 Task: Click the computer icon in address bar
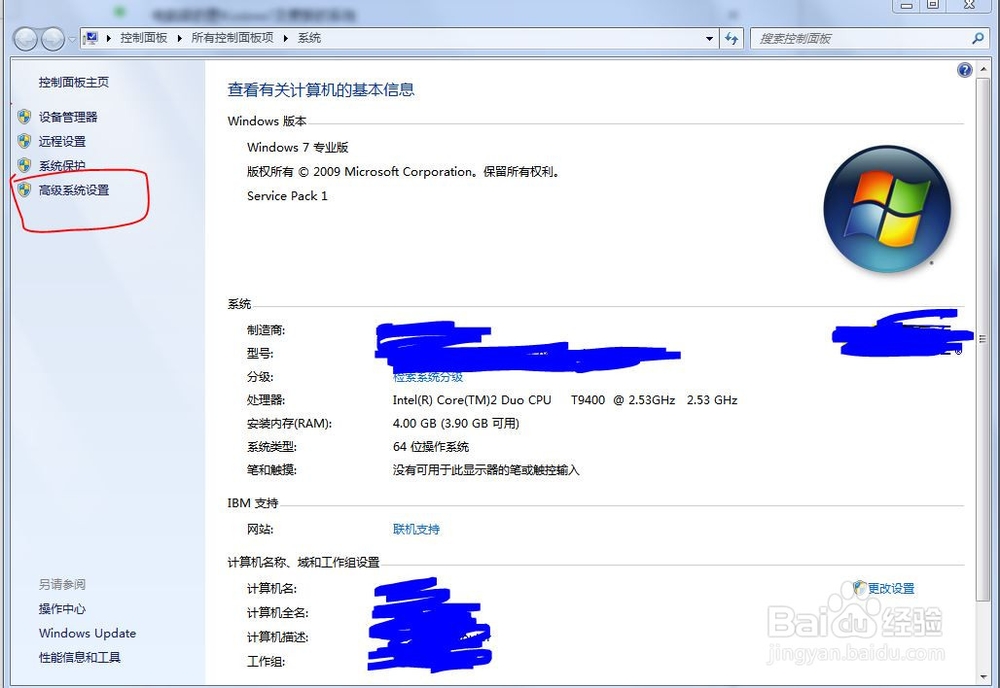pos(91,38)
